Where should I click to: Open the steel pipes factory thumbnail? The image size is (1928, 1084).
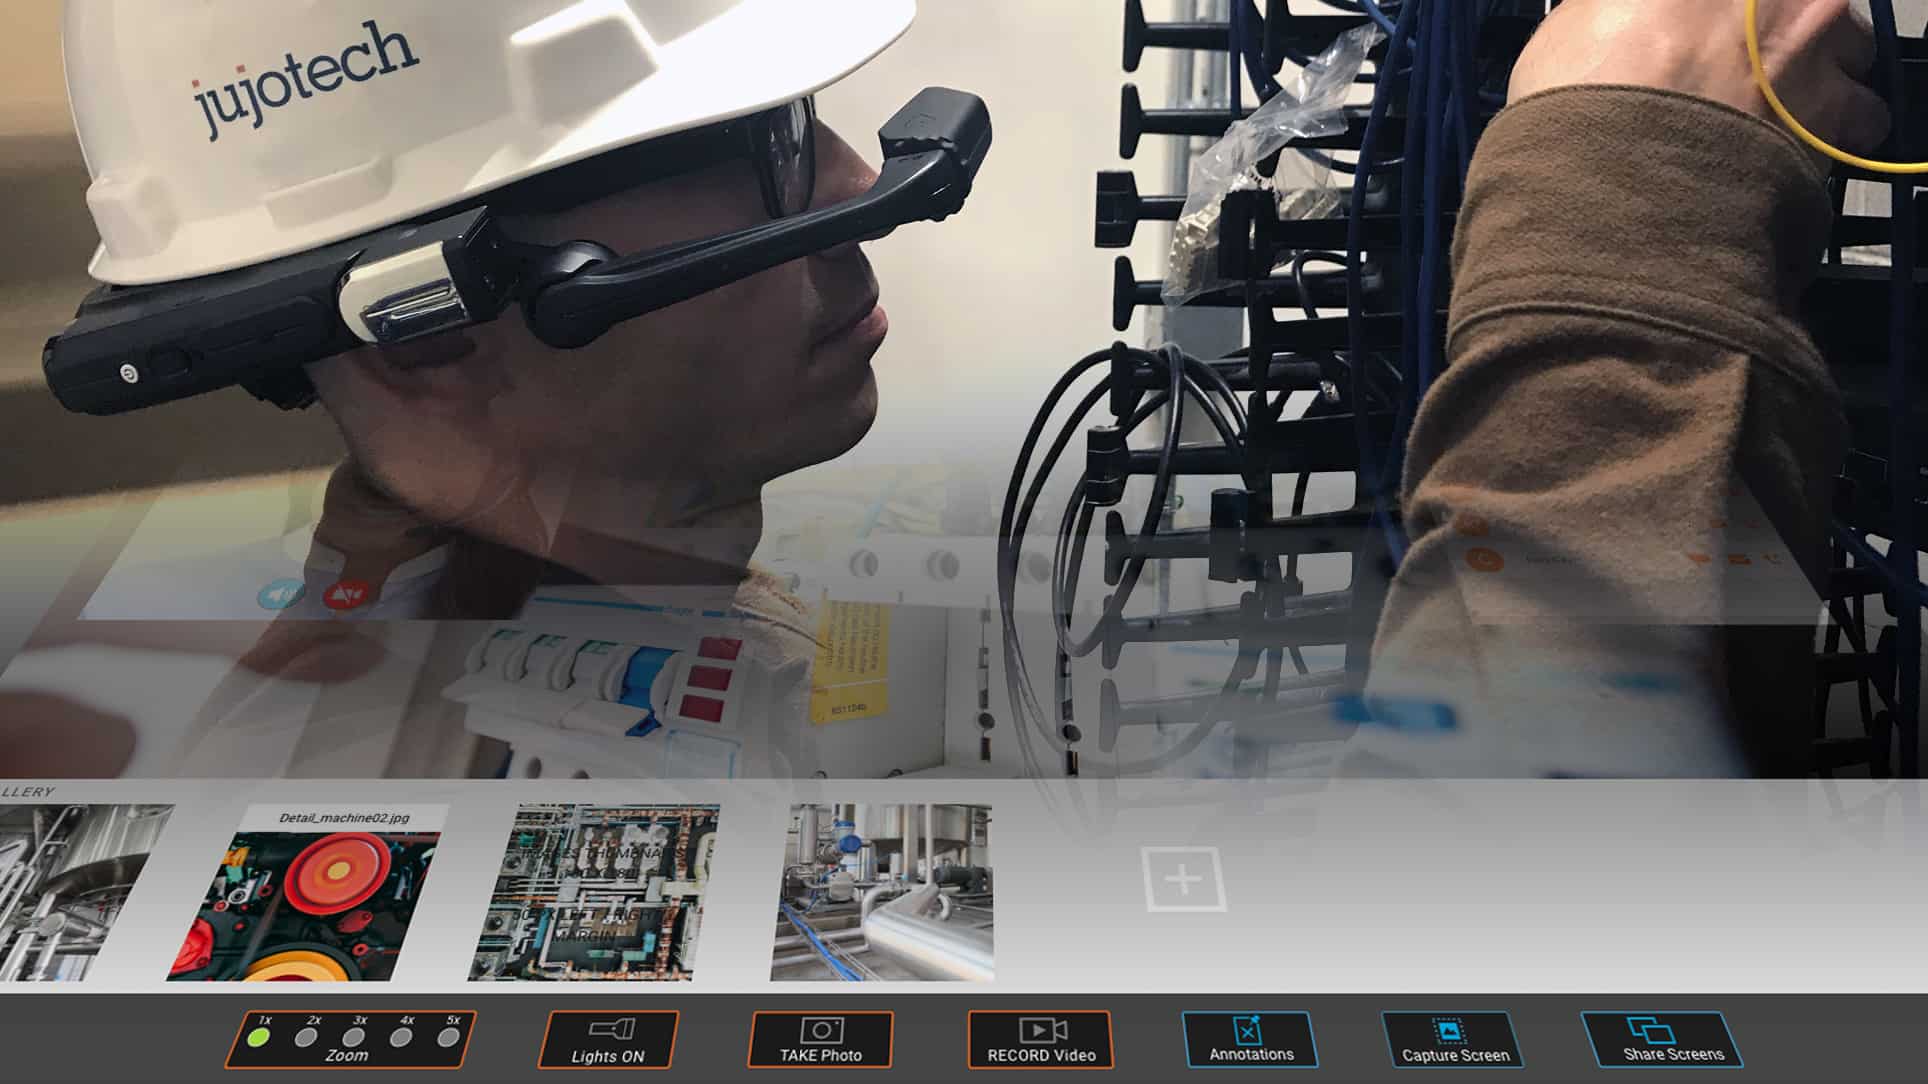882,892
